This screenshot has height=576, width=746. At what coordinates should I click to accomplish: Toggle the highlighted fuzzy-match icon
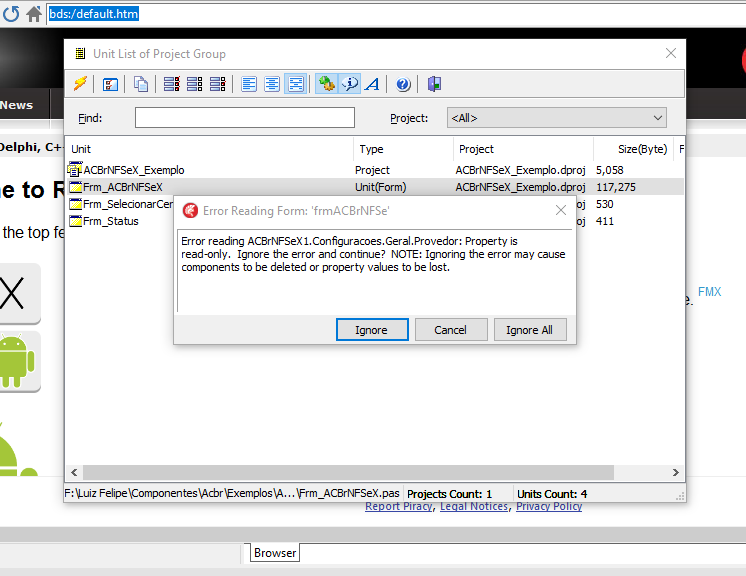click(295, 84)
